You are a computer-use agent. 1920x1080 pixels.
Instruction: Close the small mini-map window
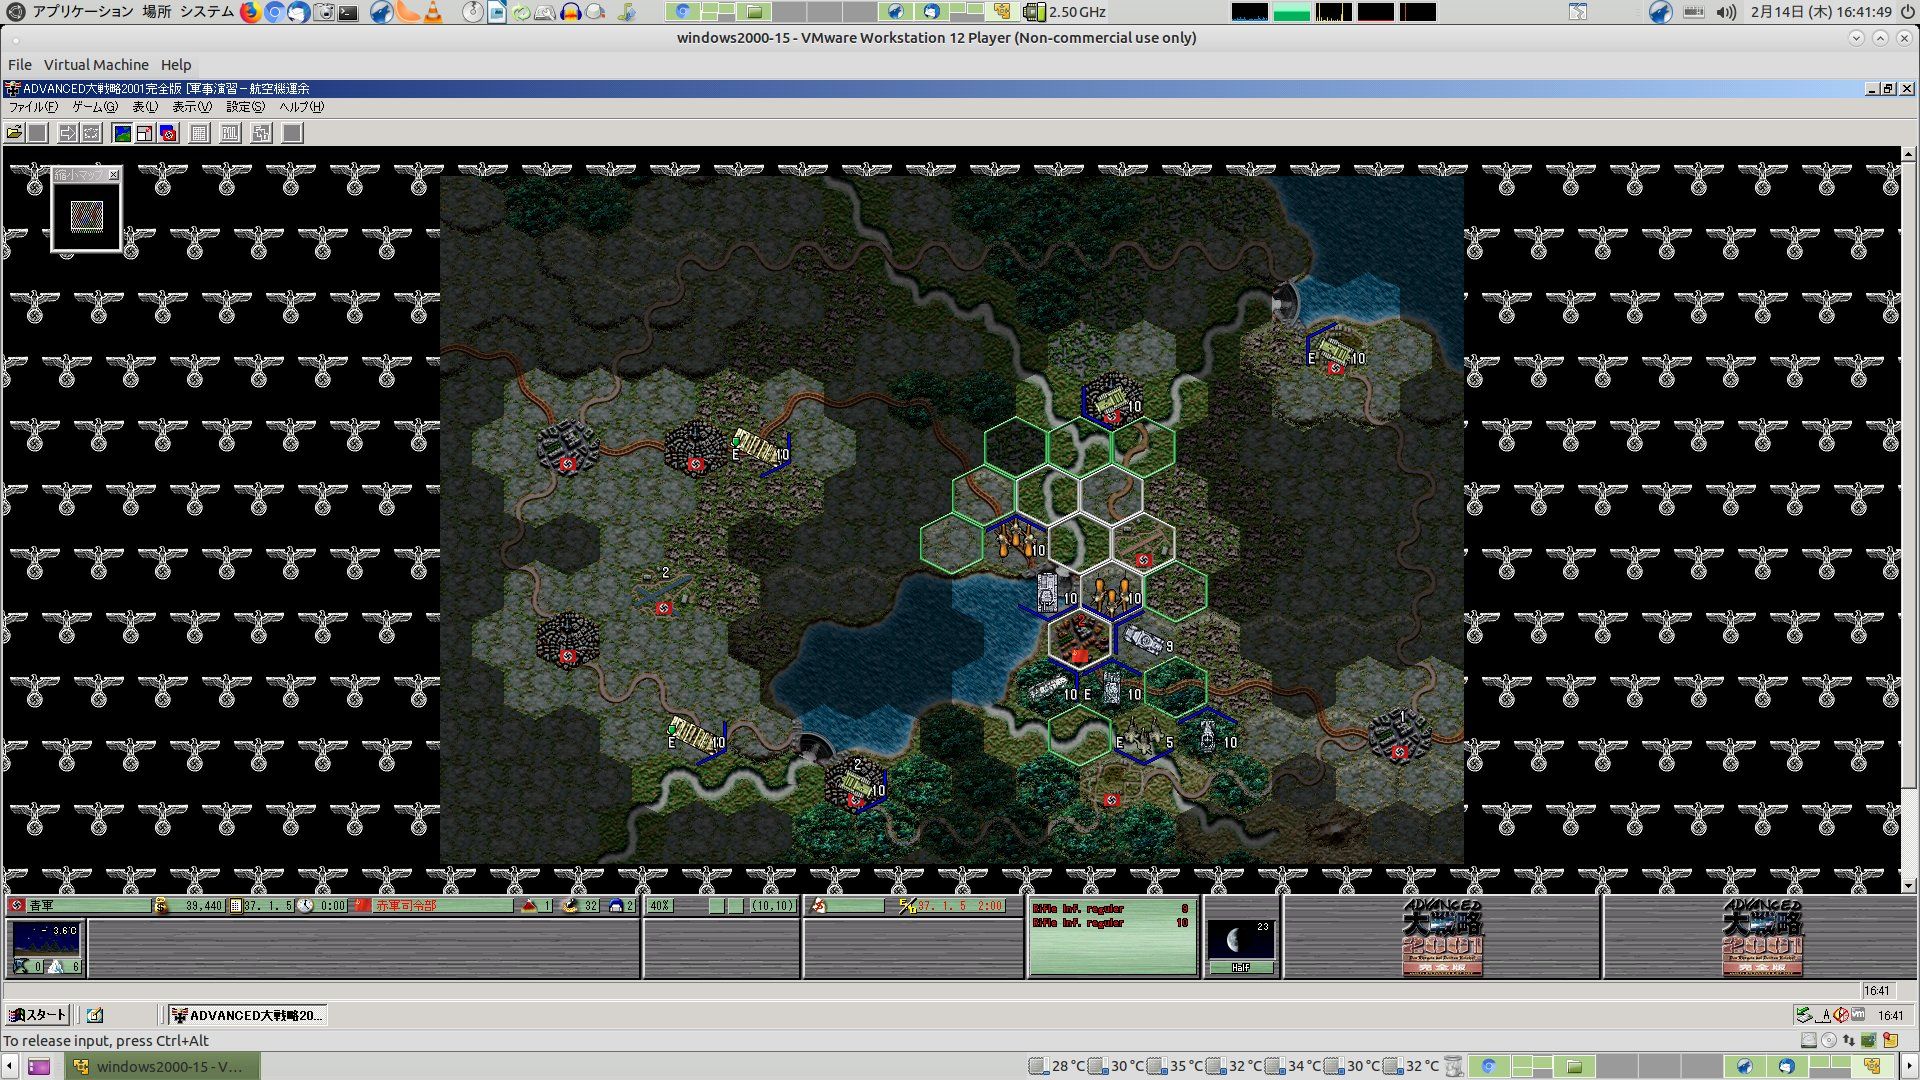point(113,175)
